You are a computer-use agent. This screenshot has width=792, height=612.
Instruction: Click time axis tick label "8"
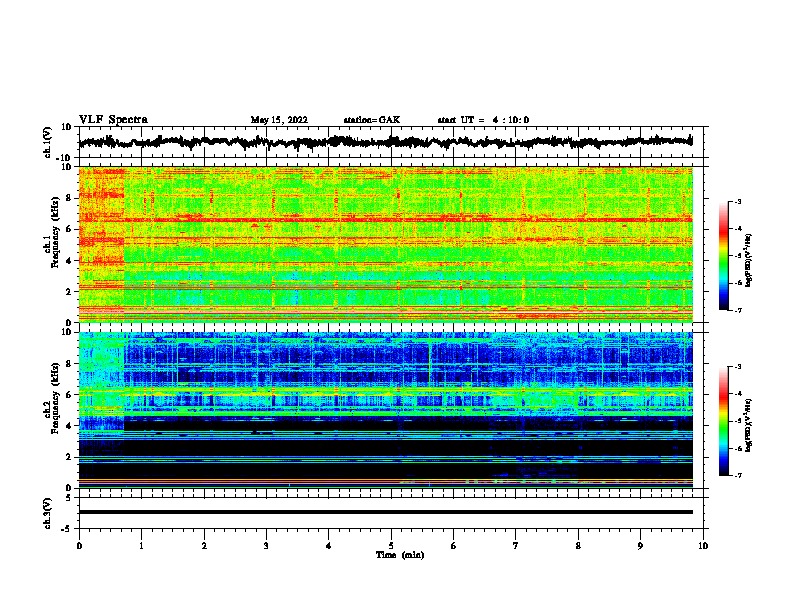(578, 546)
